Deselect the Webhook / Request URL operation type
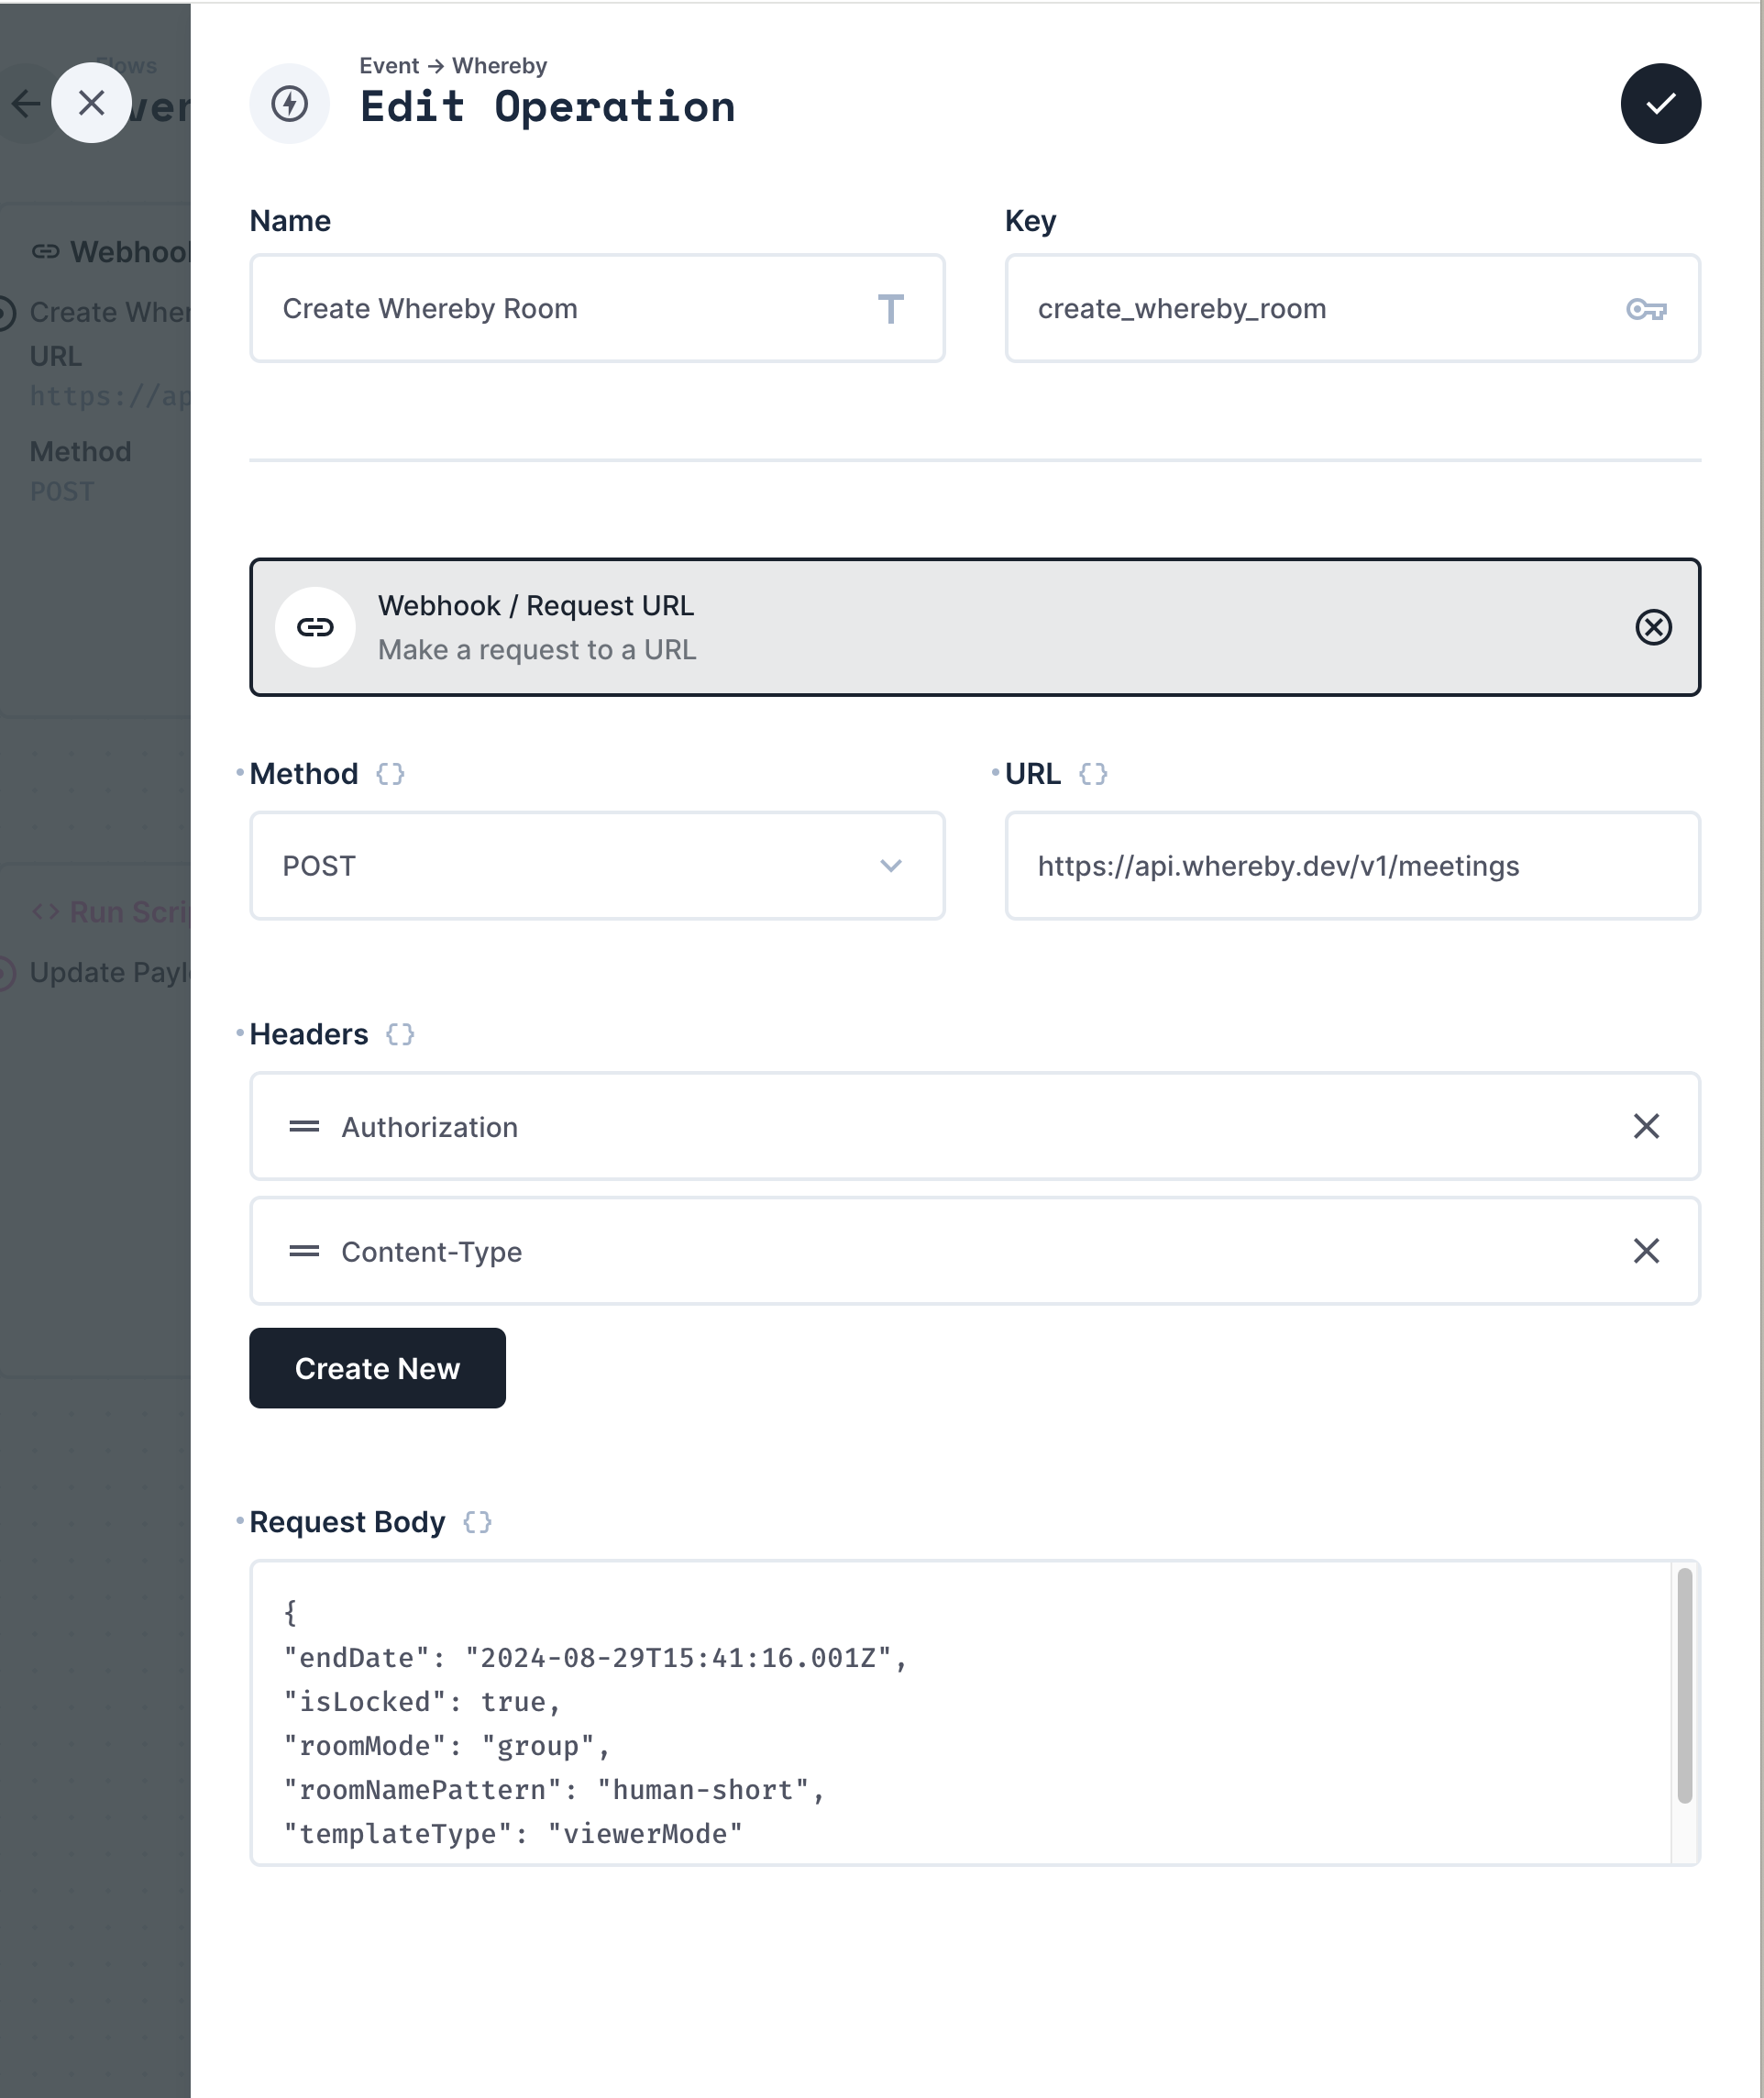 1653,627
